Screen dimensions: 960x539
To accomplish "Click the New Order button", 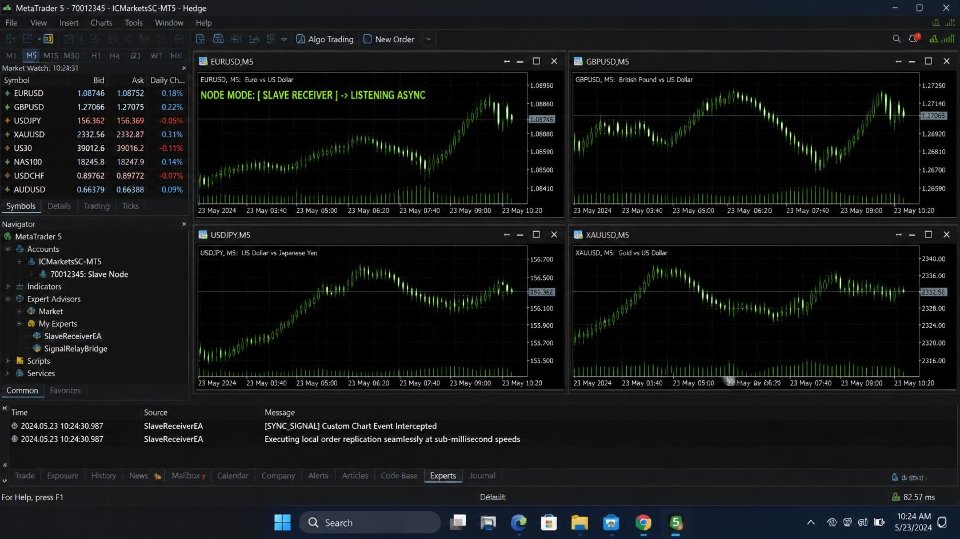I will pos(389,39).
